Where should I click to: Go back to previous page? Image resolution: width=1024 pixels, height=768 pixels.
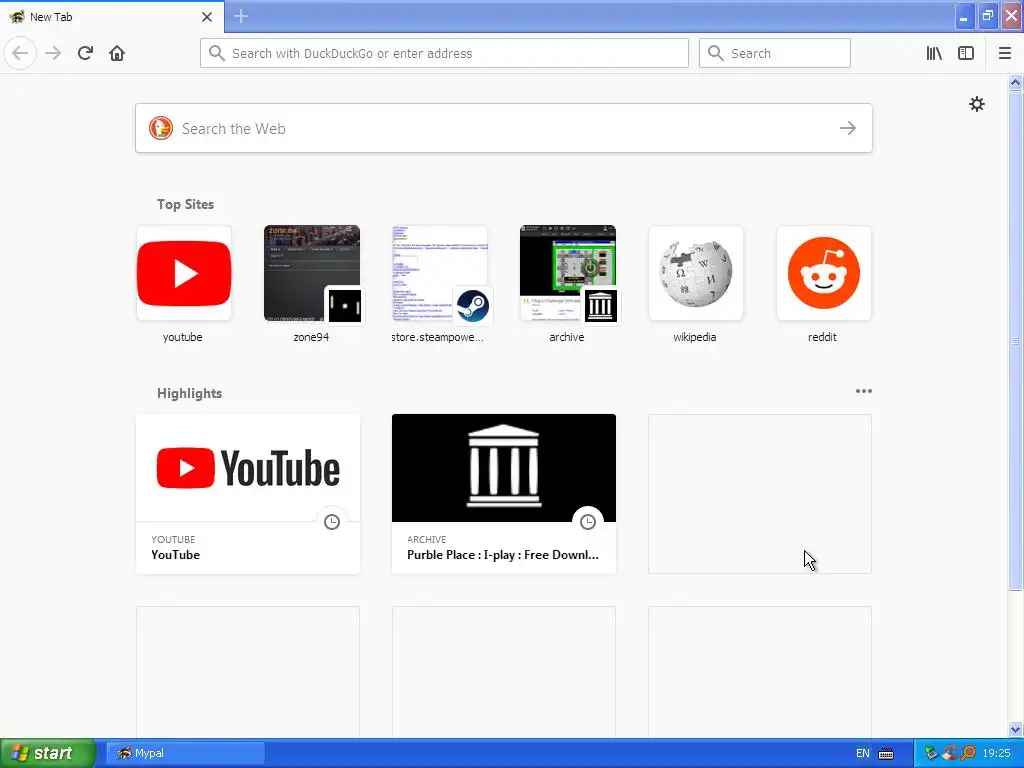coord(20,53)
